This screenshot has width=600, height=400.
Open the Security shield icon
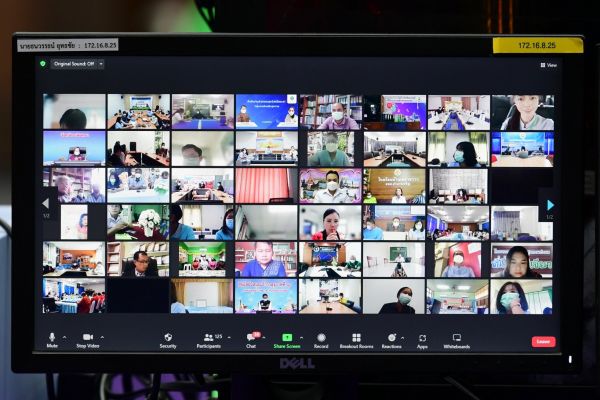(x=168, y=338)
